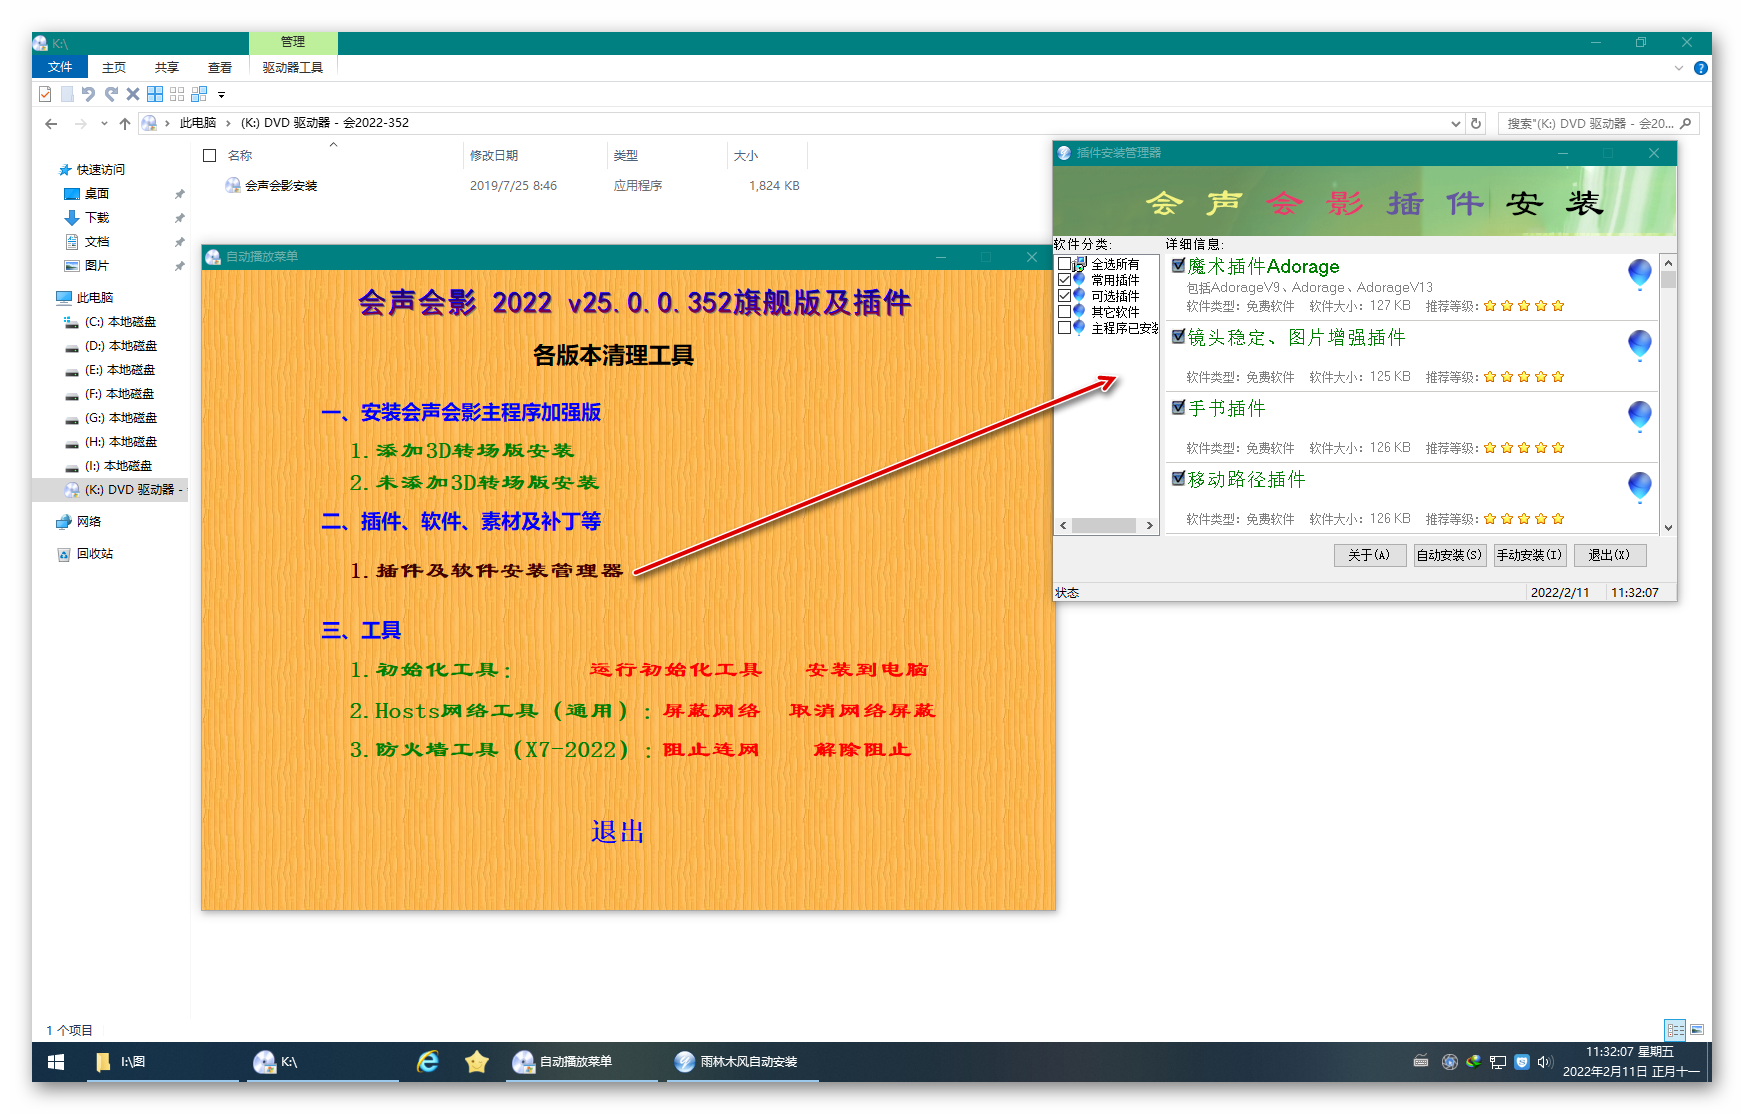Click the Redo arrow in Explorer toolbar
The width and height of the screenshot is (1744, 1114).
111,94
